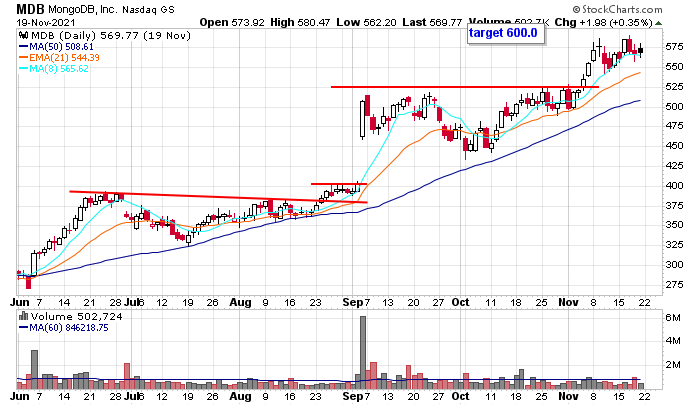Click the 'High 580.47' value

click(300, 22)
